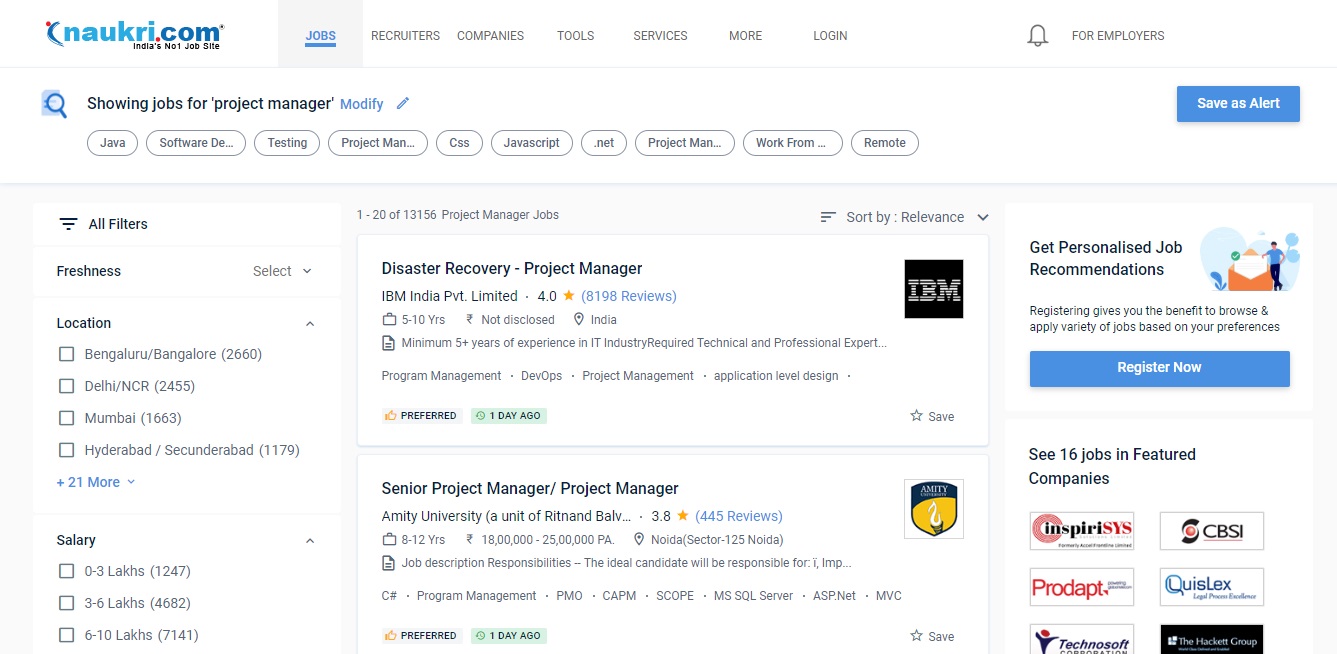Viewport: 1337px width, 654px height.
Task: Open the 445 Reviews link
Action: tap(739, 516)
